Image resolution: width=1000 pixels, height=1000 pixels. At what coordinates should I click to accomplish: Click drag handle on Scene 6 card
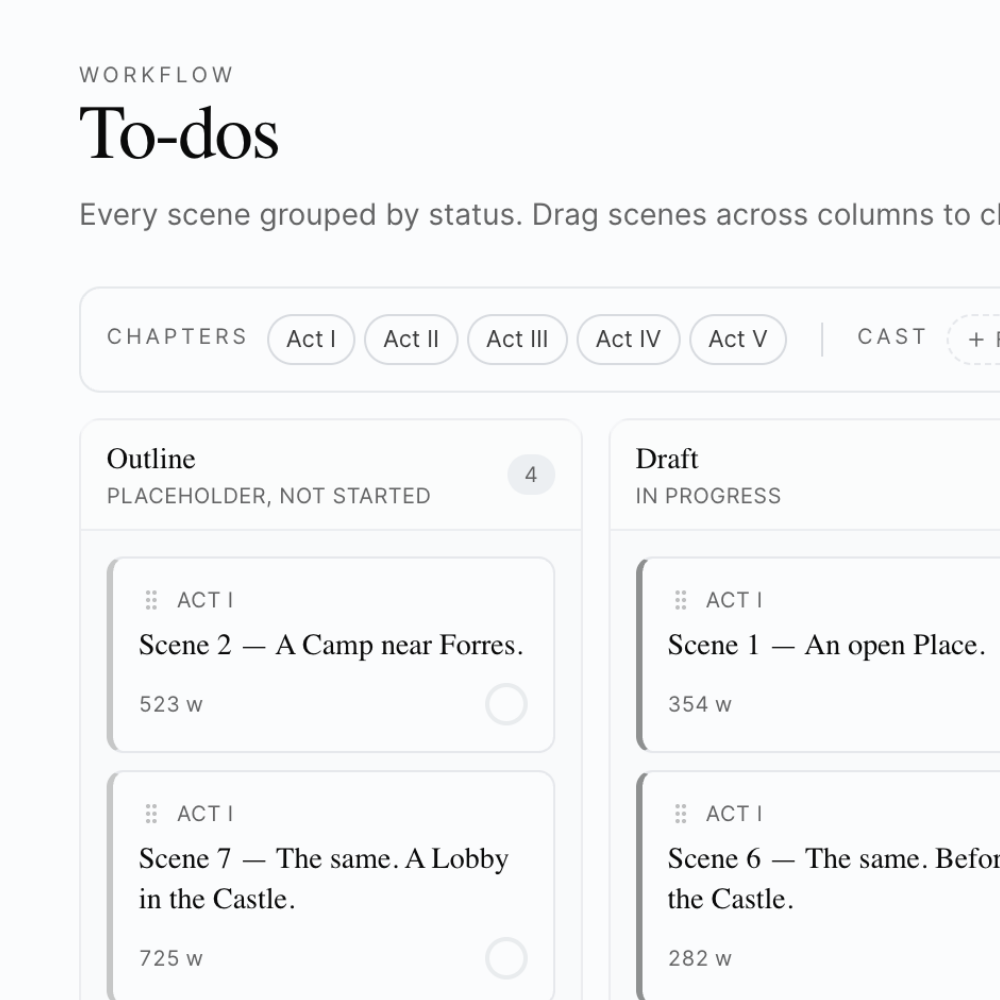pyautogui.click(x=680, y=814)
